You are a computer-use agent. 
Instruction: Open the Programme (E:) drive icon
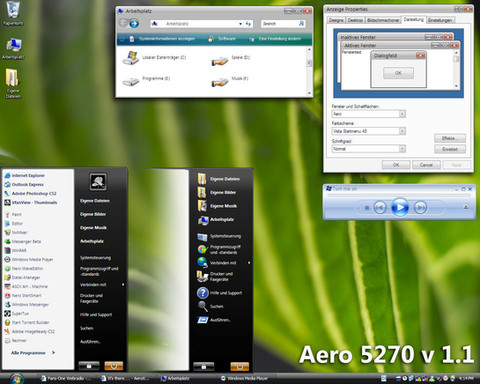131,81
